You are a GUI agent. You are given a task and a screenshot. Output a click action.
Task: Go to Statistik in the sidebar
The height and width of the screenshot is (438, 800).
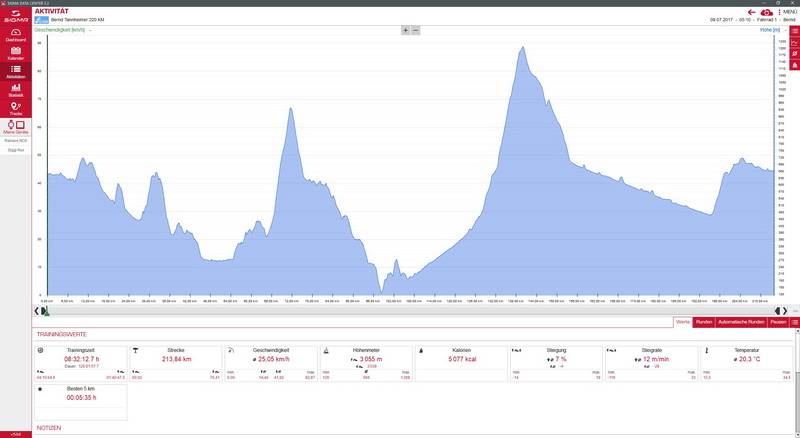point(16,90)
